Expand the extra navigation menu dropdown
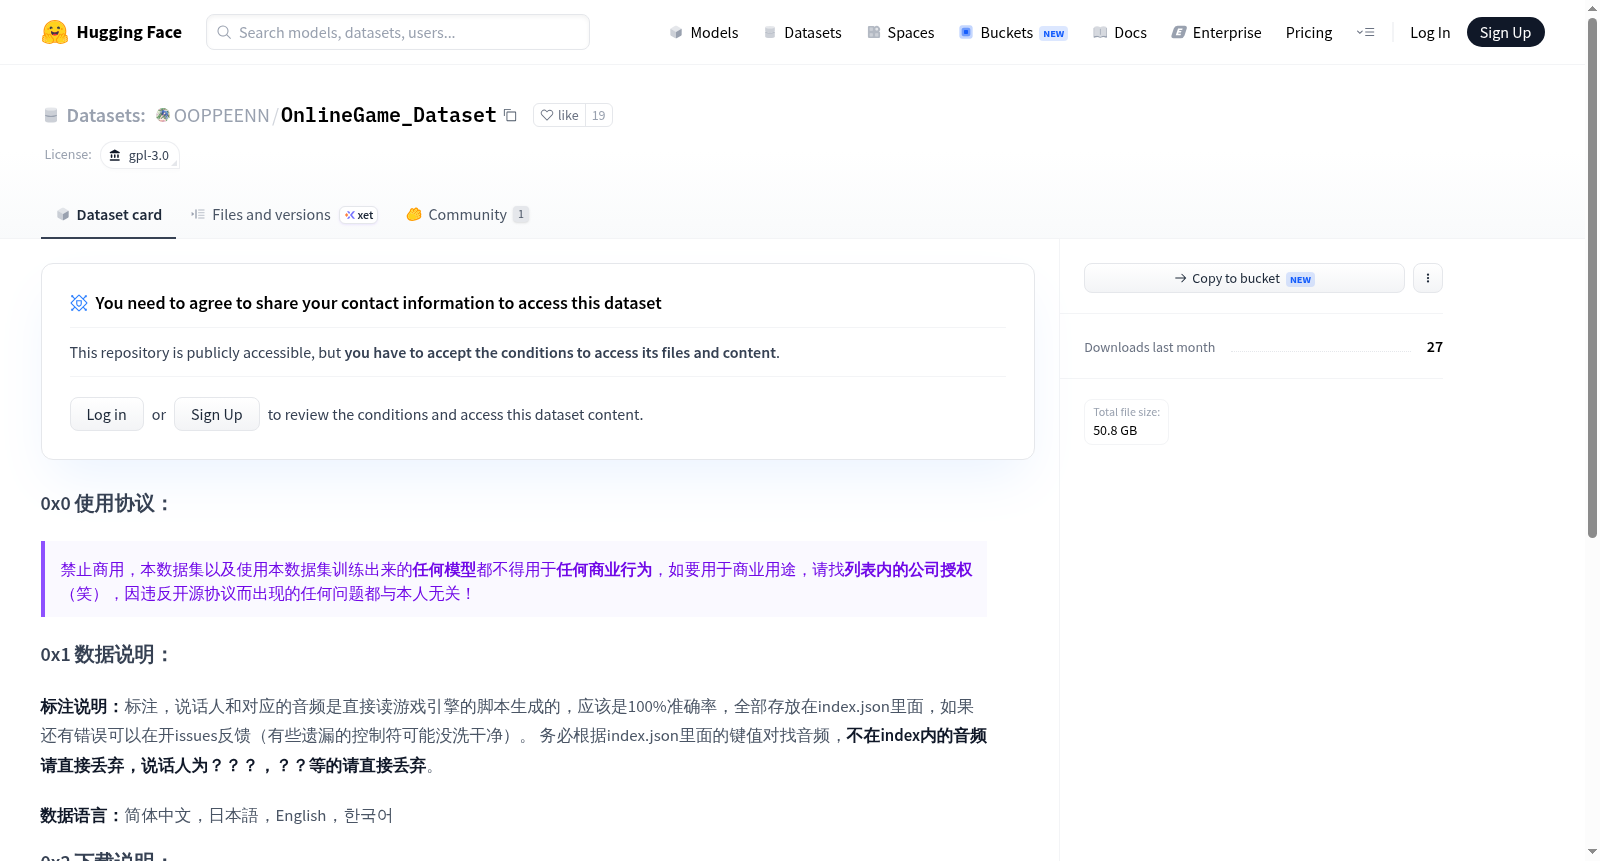This screenshot has width=1600, height=861. coord(1365,32)
